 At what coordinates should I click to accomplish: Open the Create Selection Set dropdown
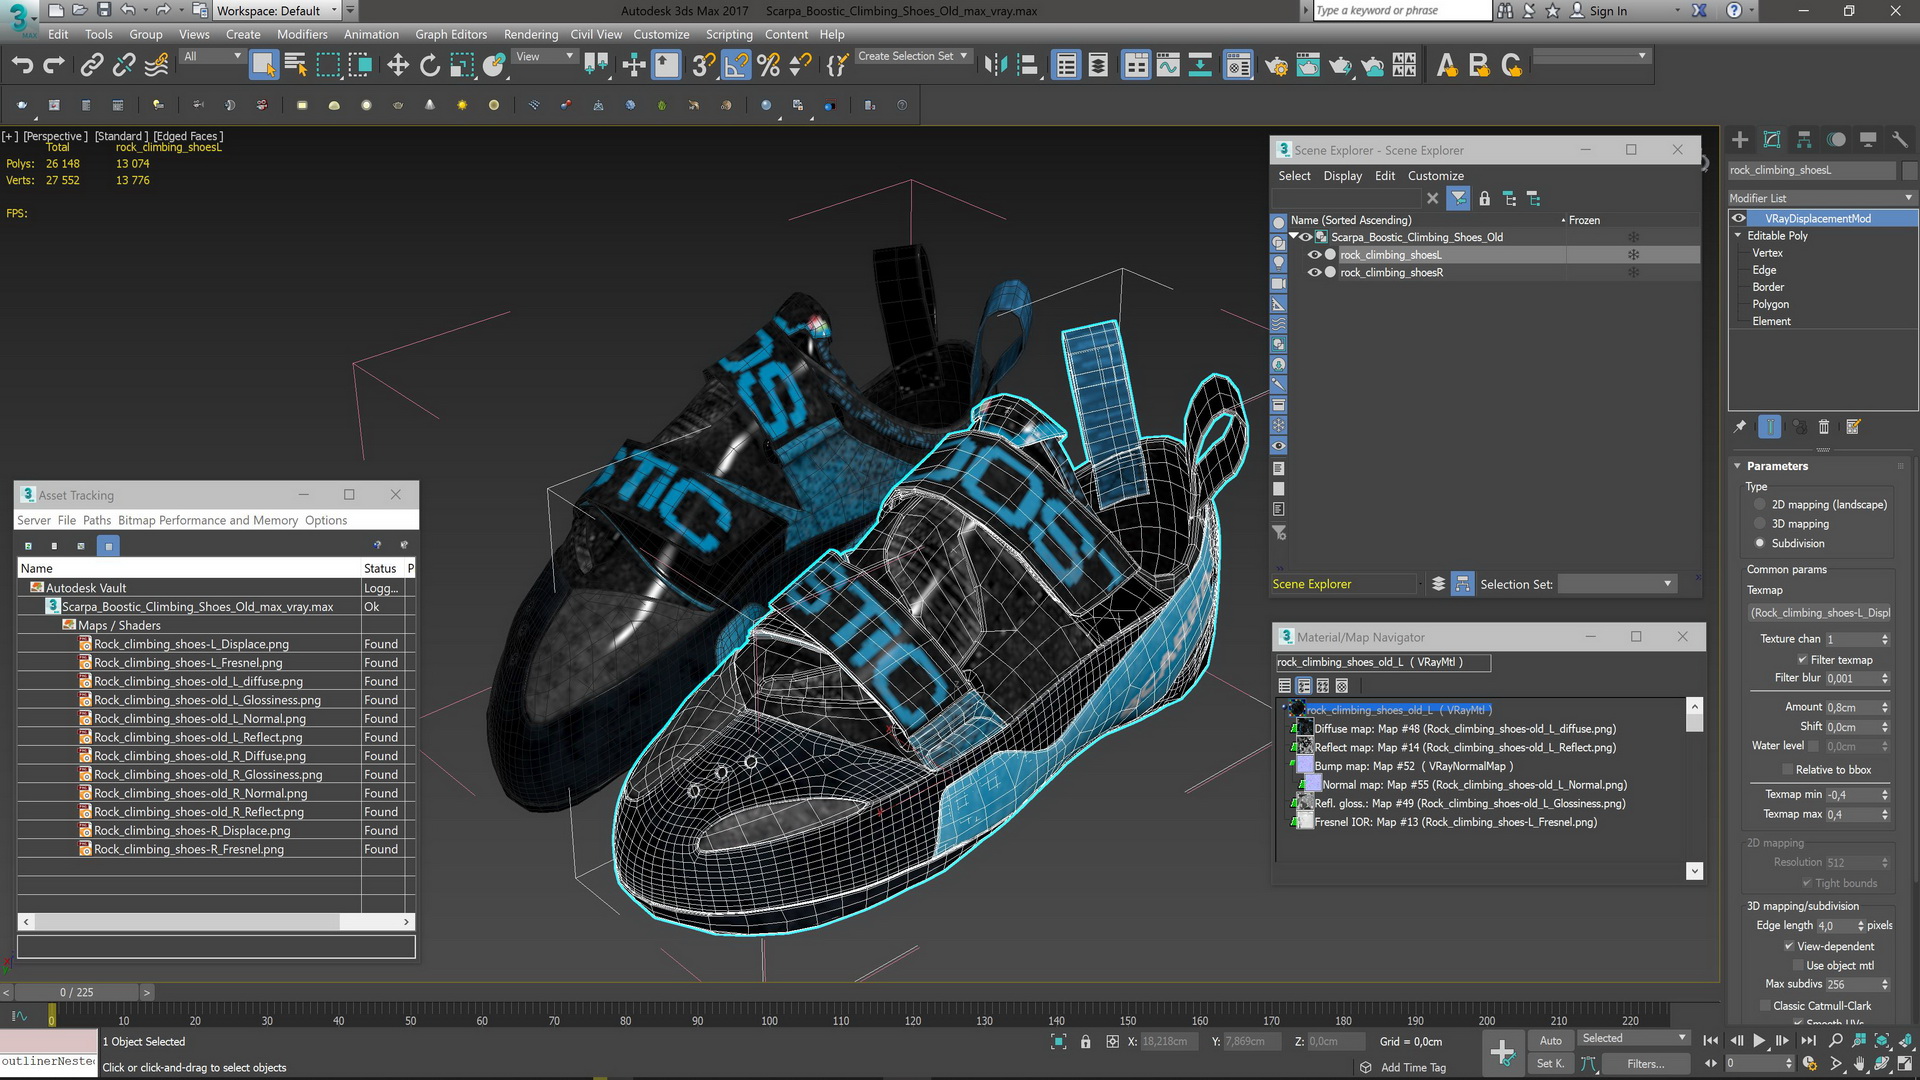pos(912,57)
